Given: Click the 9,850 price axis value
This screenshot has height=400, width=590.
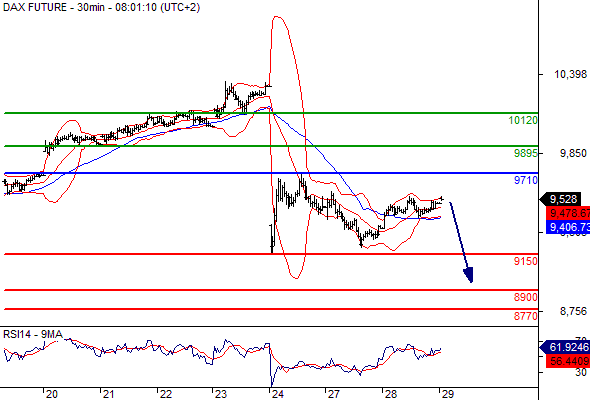Looking at the screenshot, I should pos(573,153).
